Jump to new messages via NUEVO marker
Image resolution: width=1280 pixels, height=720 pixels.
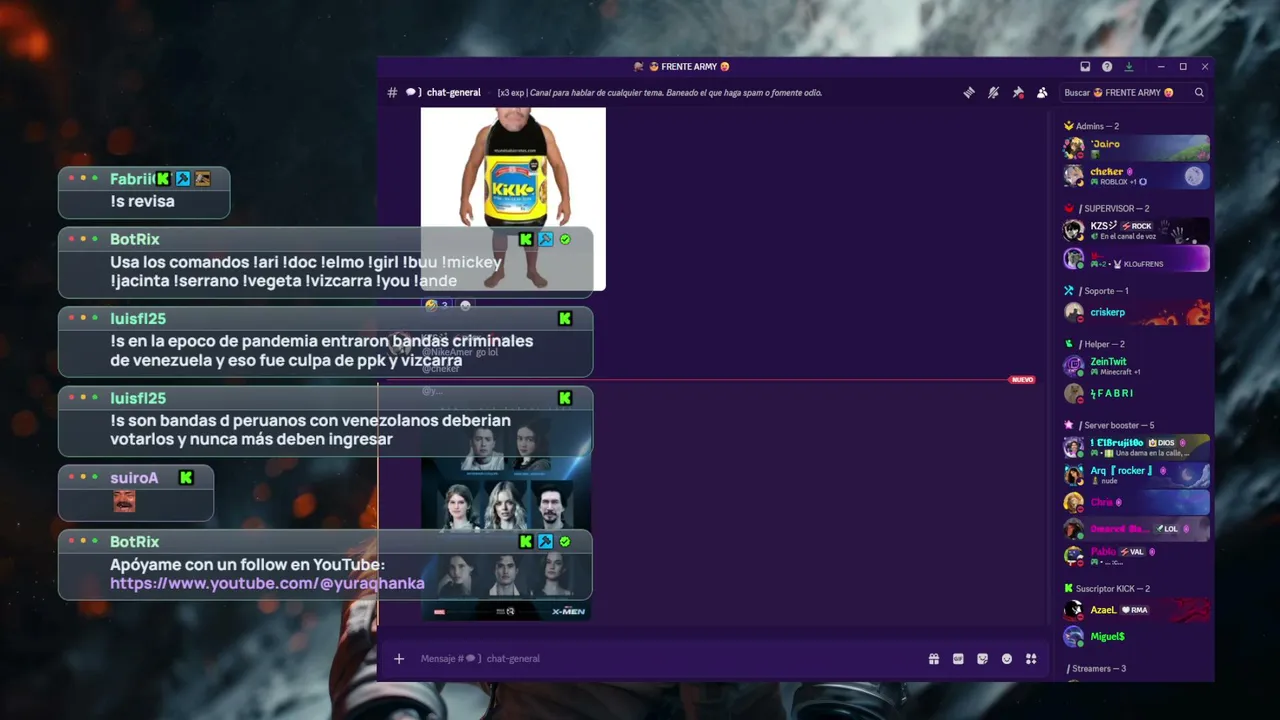tap(1022, 380)
